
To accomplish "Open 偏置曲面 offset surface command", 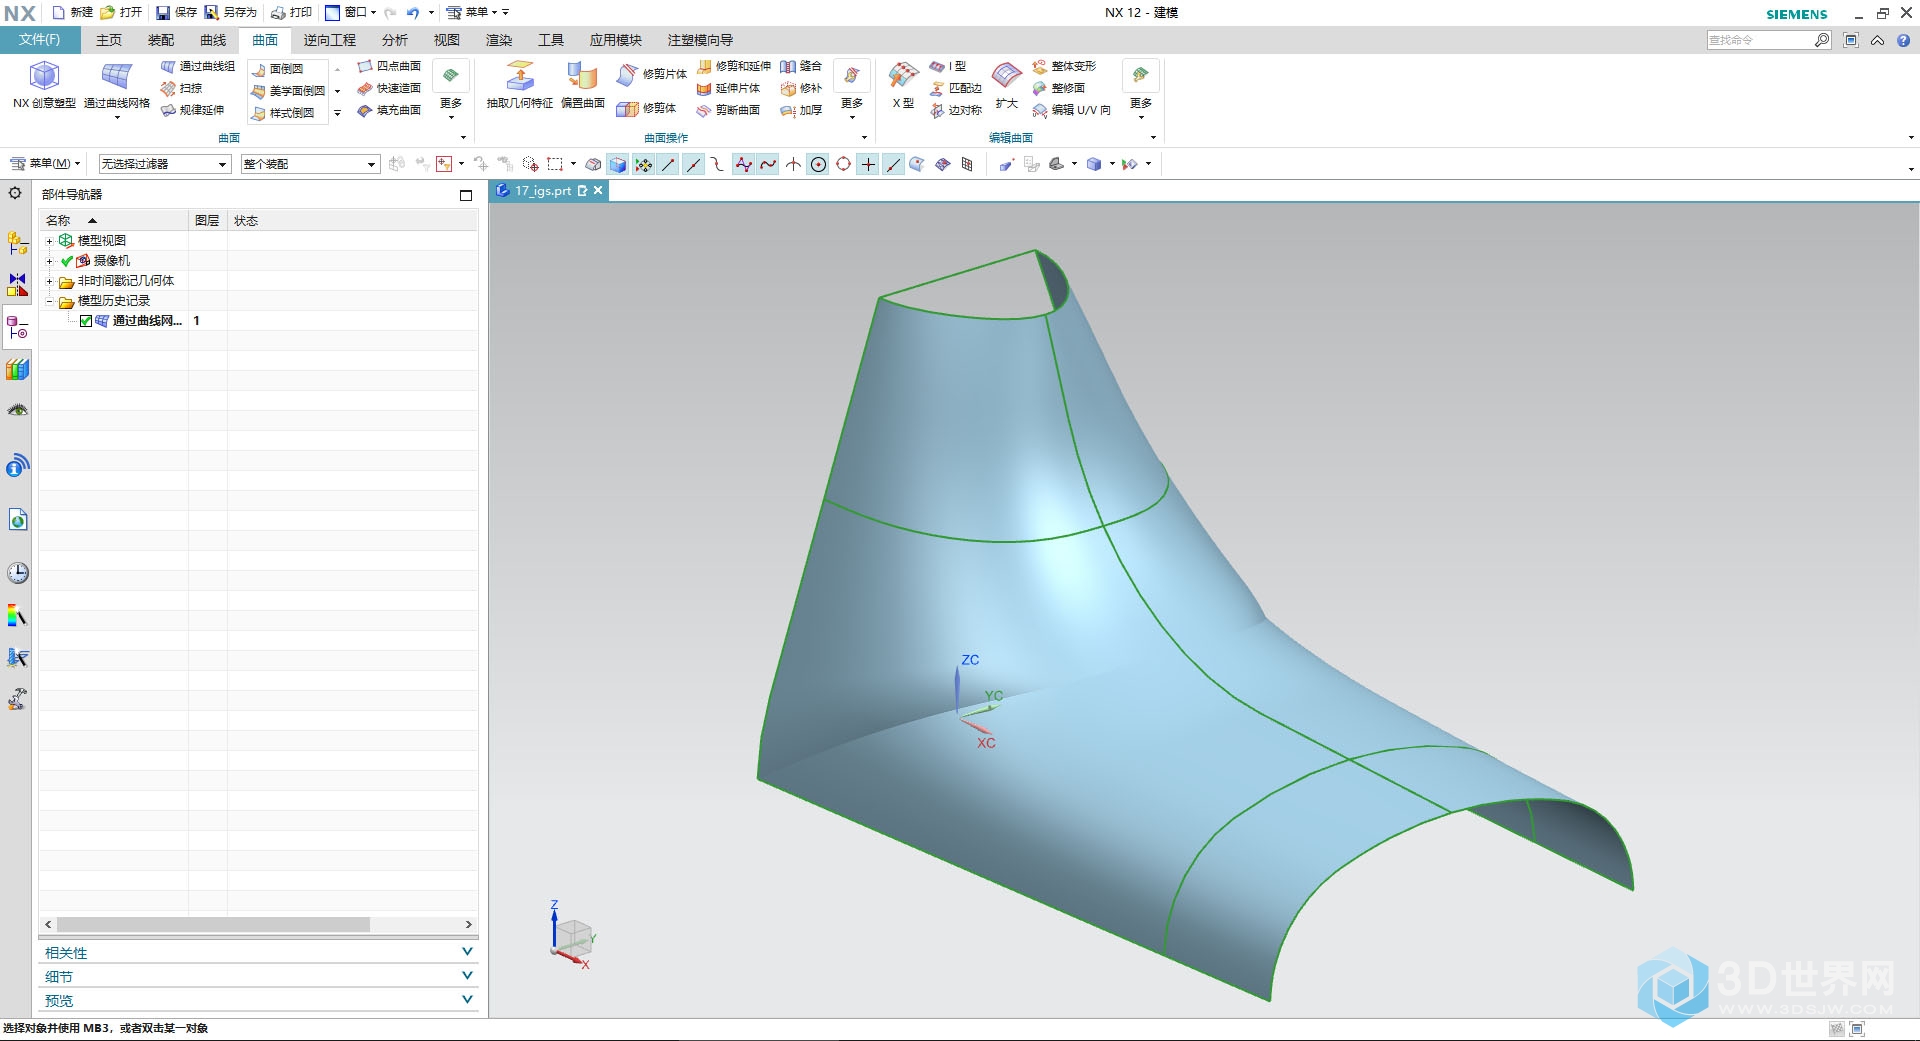I will point(582,85).
